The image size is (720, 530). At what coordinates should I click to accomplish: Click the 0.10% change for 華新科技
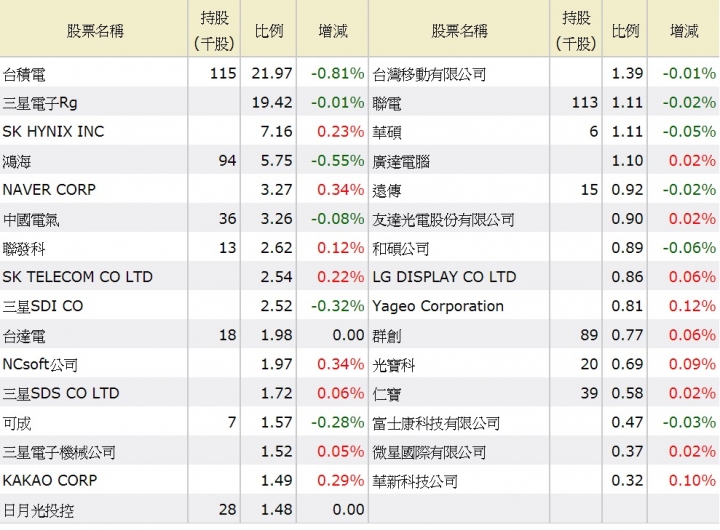pos(692,480)
